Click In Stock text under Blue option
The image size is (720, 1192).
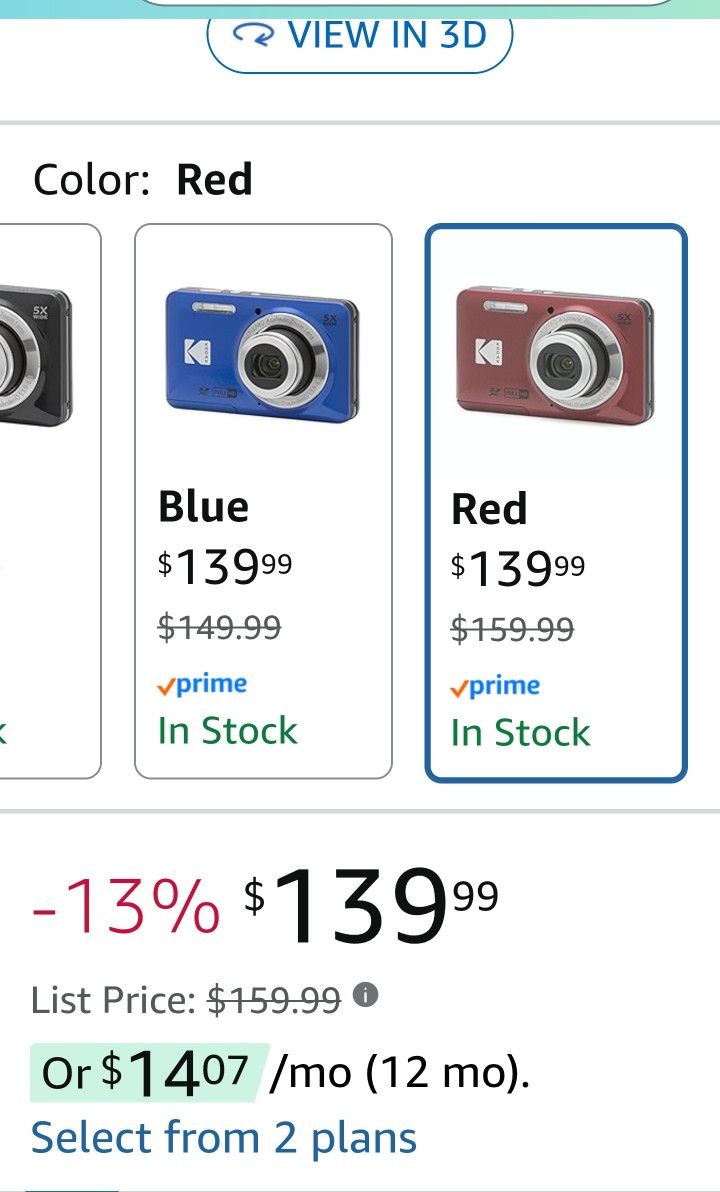[x=228, y=731]
